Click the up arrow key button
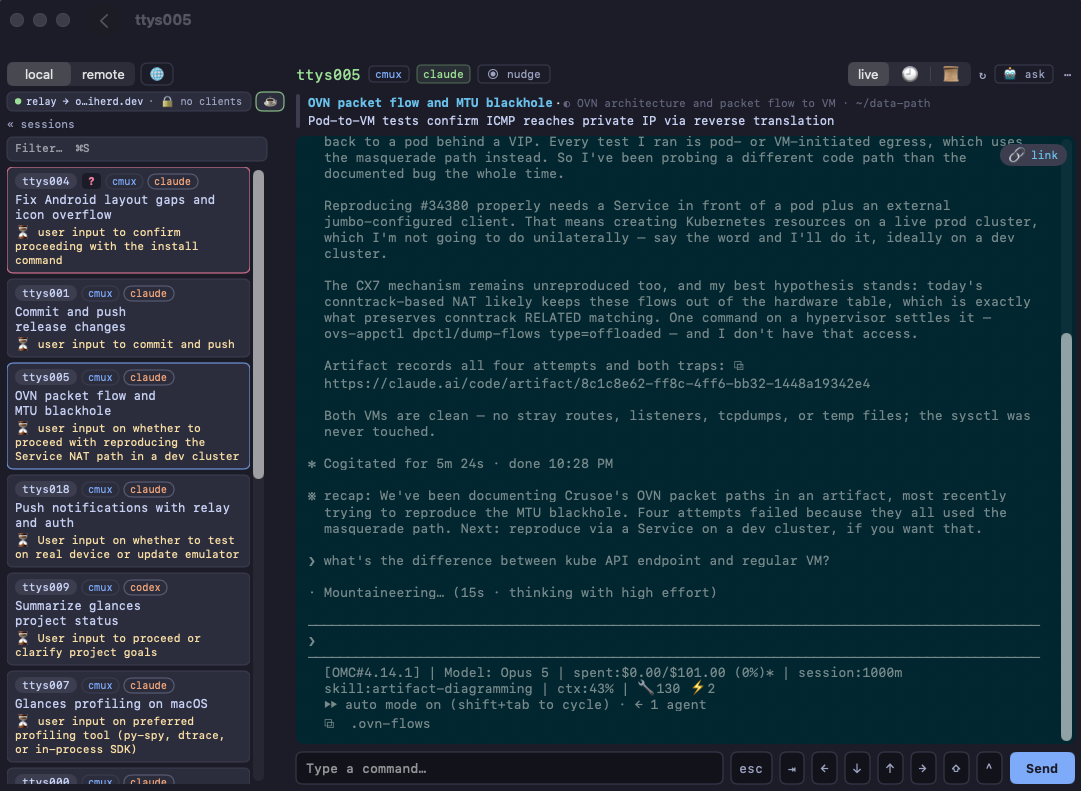The height and width of the screenshot is (791, 1081). pos(890,769)
